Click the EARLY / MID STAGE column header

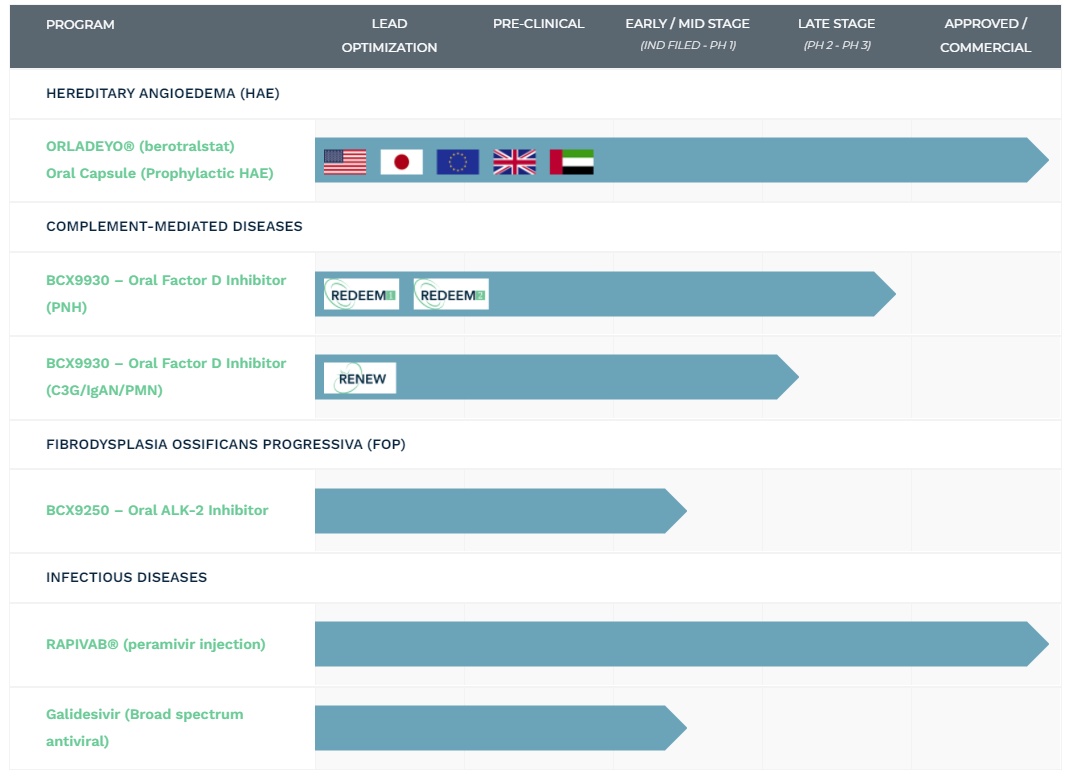pyautogui.click(x=687, y=33)
